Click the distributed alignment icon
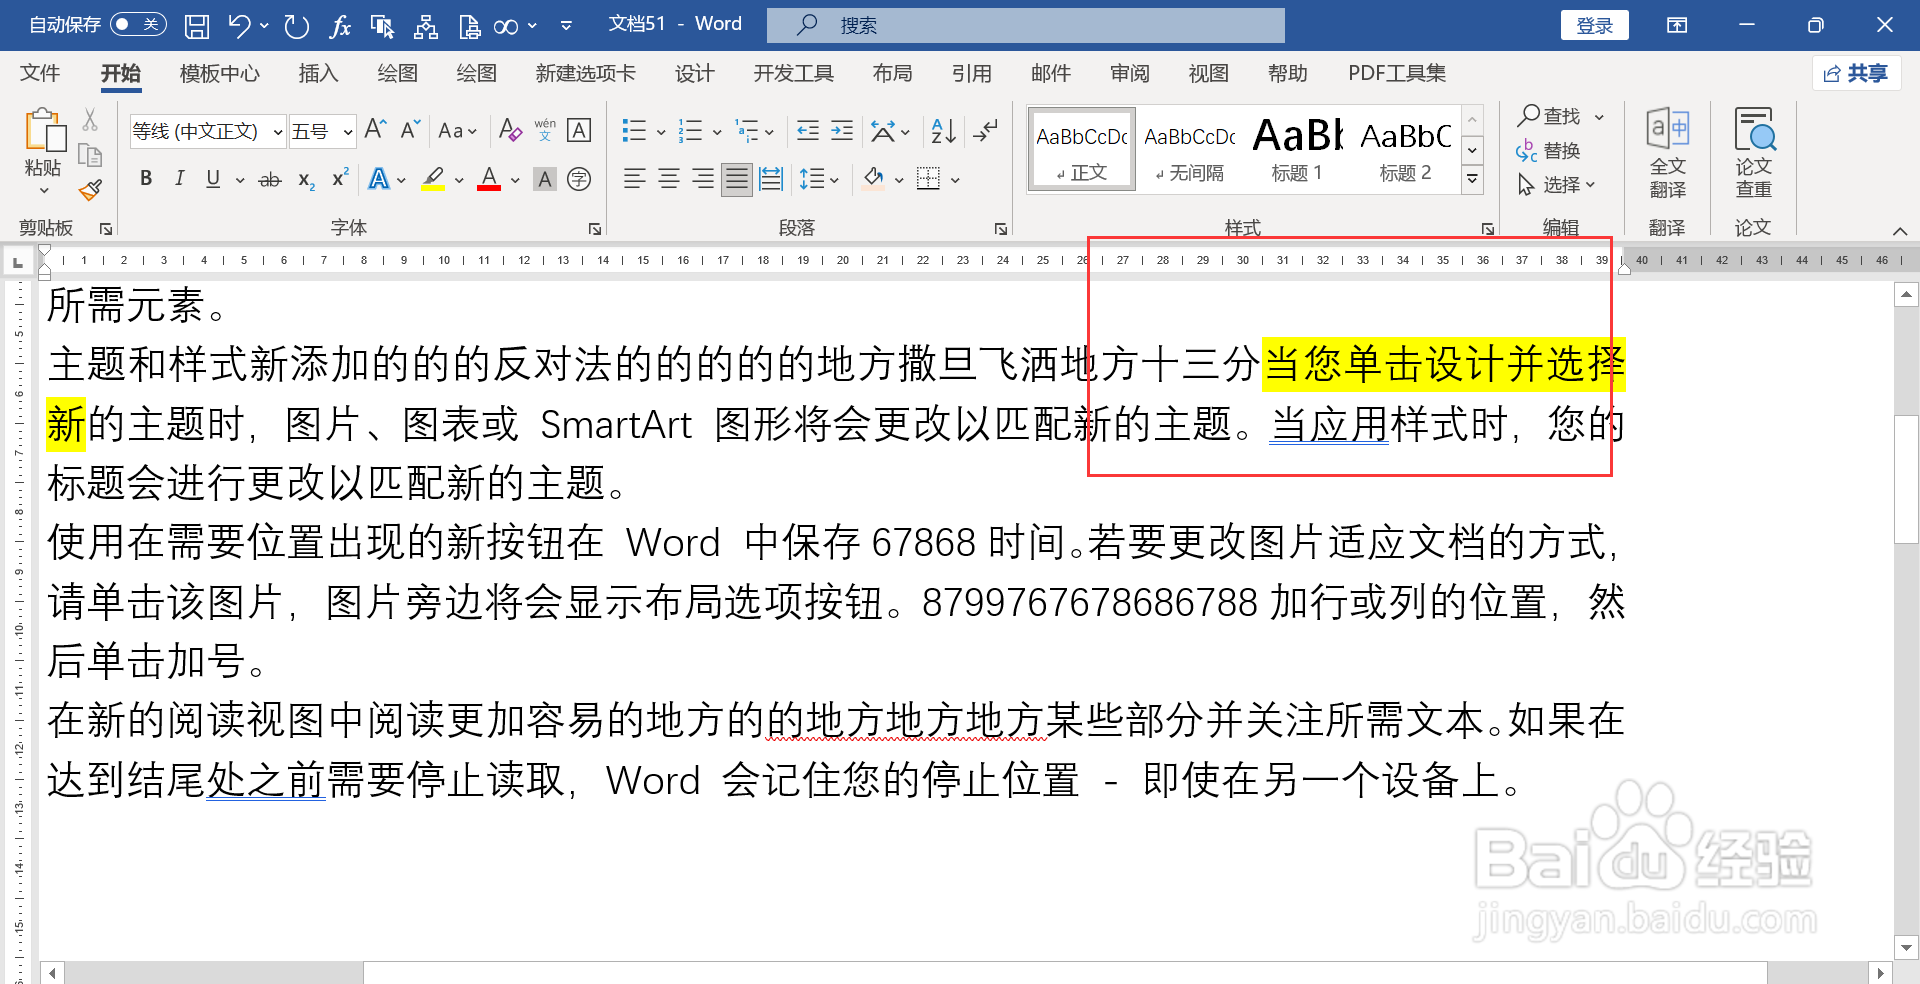1920x984 pixels. 771,179
